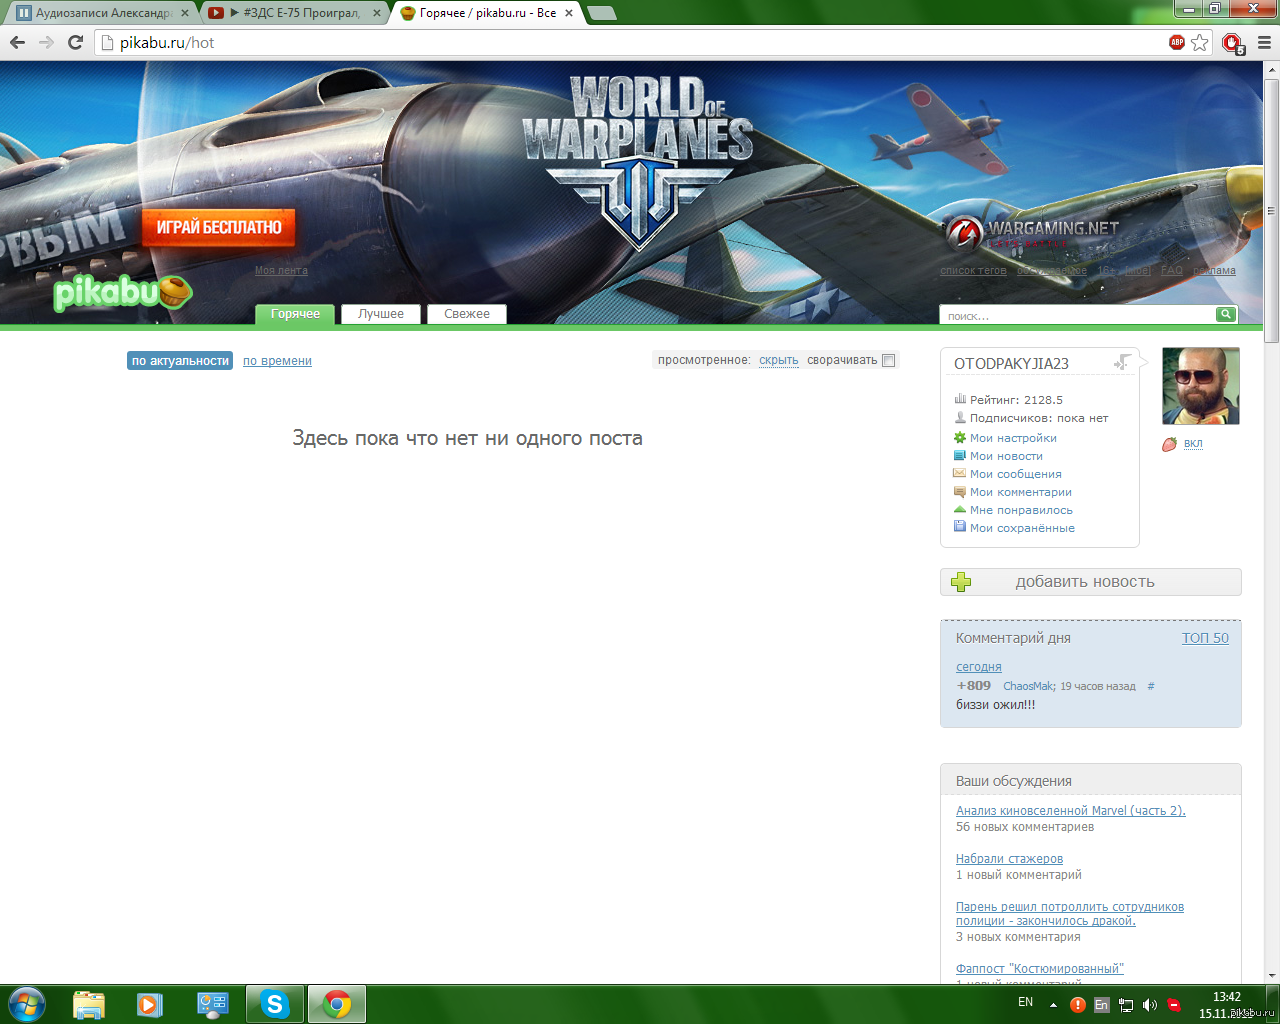The height and width of the screenshot is (1024, 1280).
Task: Click the ИГРАЙ БЕСПЛАТНО banner button
Action: coord(219,227)
